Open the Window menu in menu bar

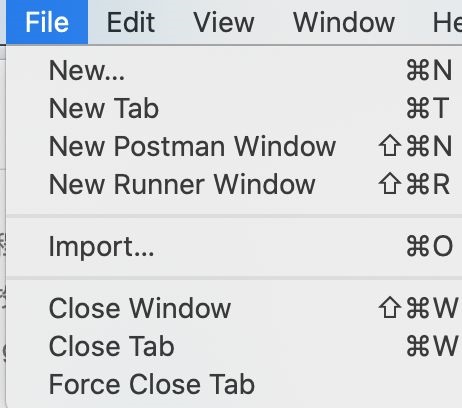pos(344,22)
